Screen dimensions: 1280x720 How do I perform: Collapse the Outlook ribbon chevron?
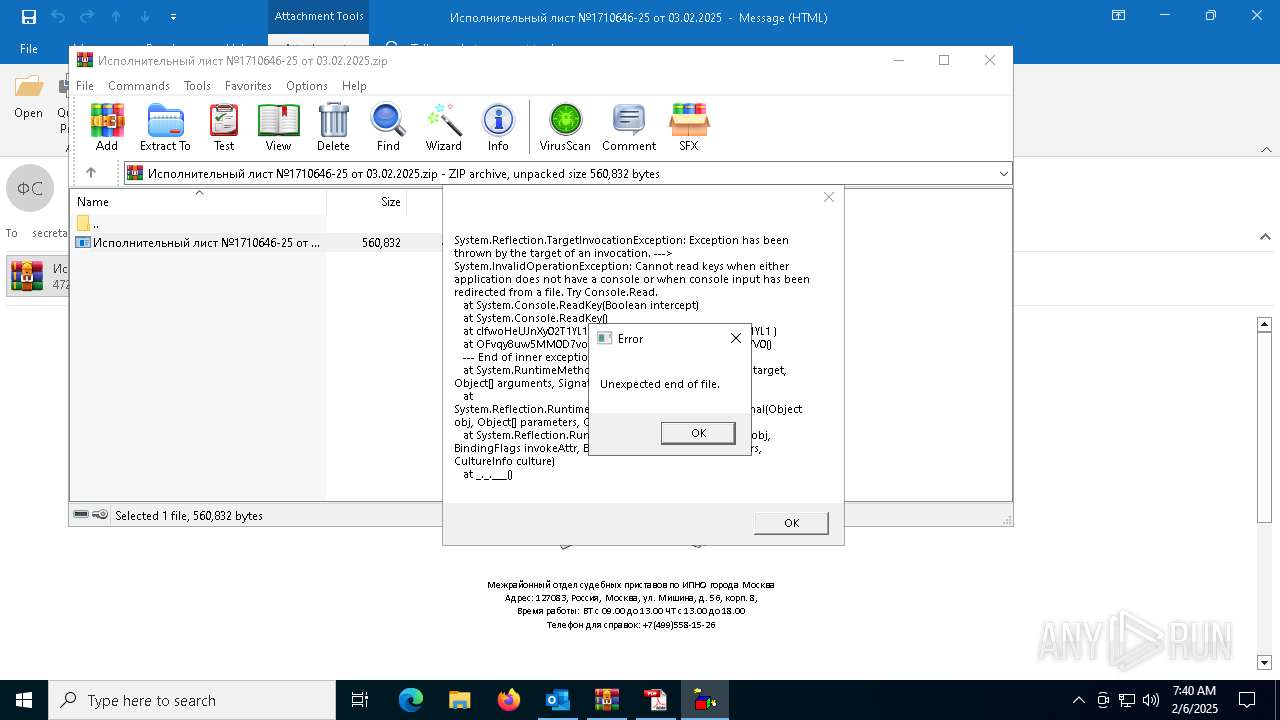(1265, 148)
